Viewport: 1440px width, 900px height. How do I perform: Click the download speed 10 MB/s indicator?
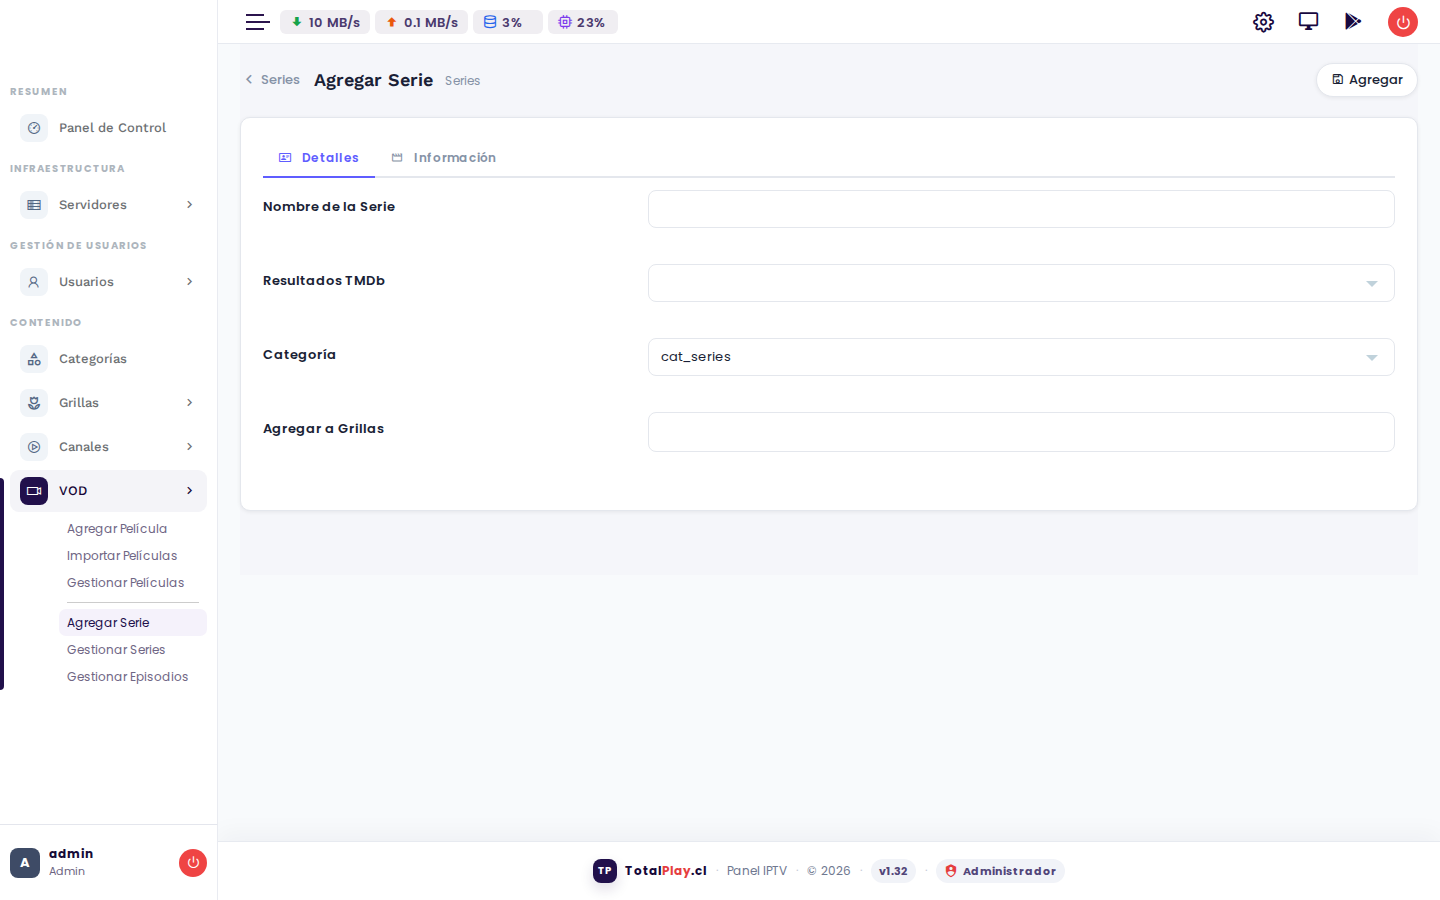point(325,22)
